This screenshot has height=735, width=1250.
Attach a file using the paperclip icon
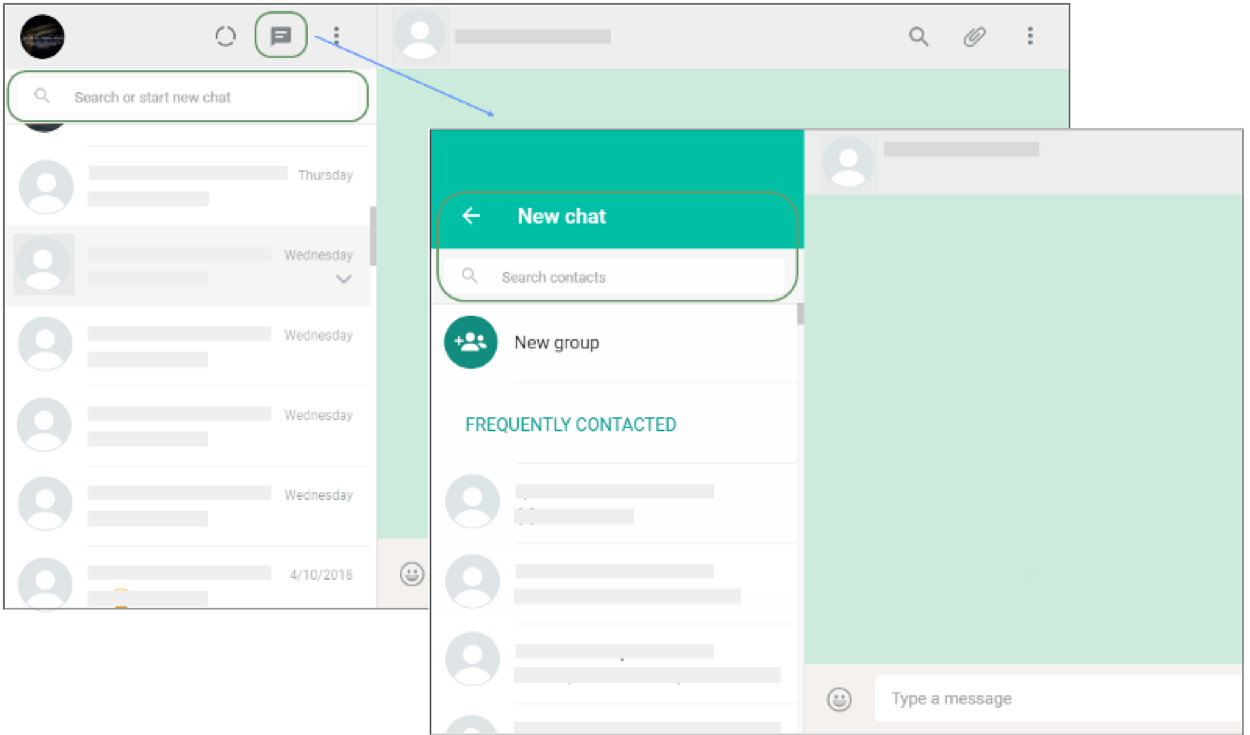click(x=974, y=36)
